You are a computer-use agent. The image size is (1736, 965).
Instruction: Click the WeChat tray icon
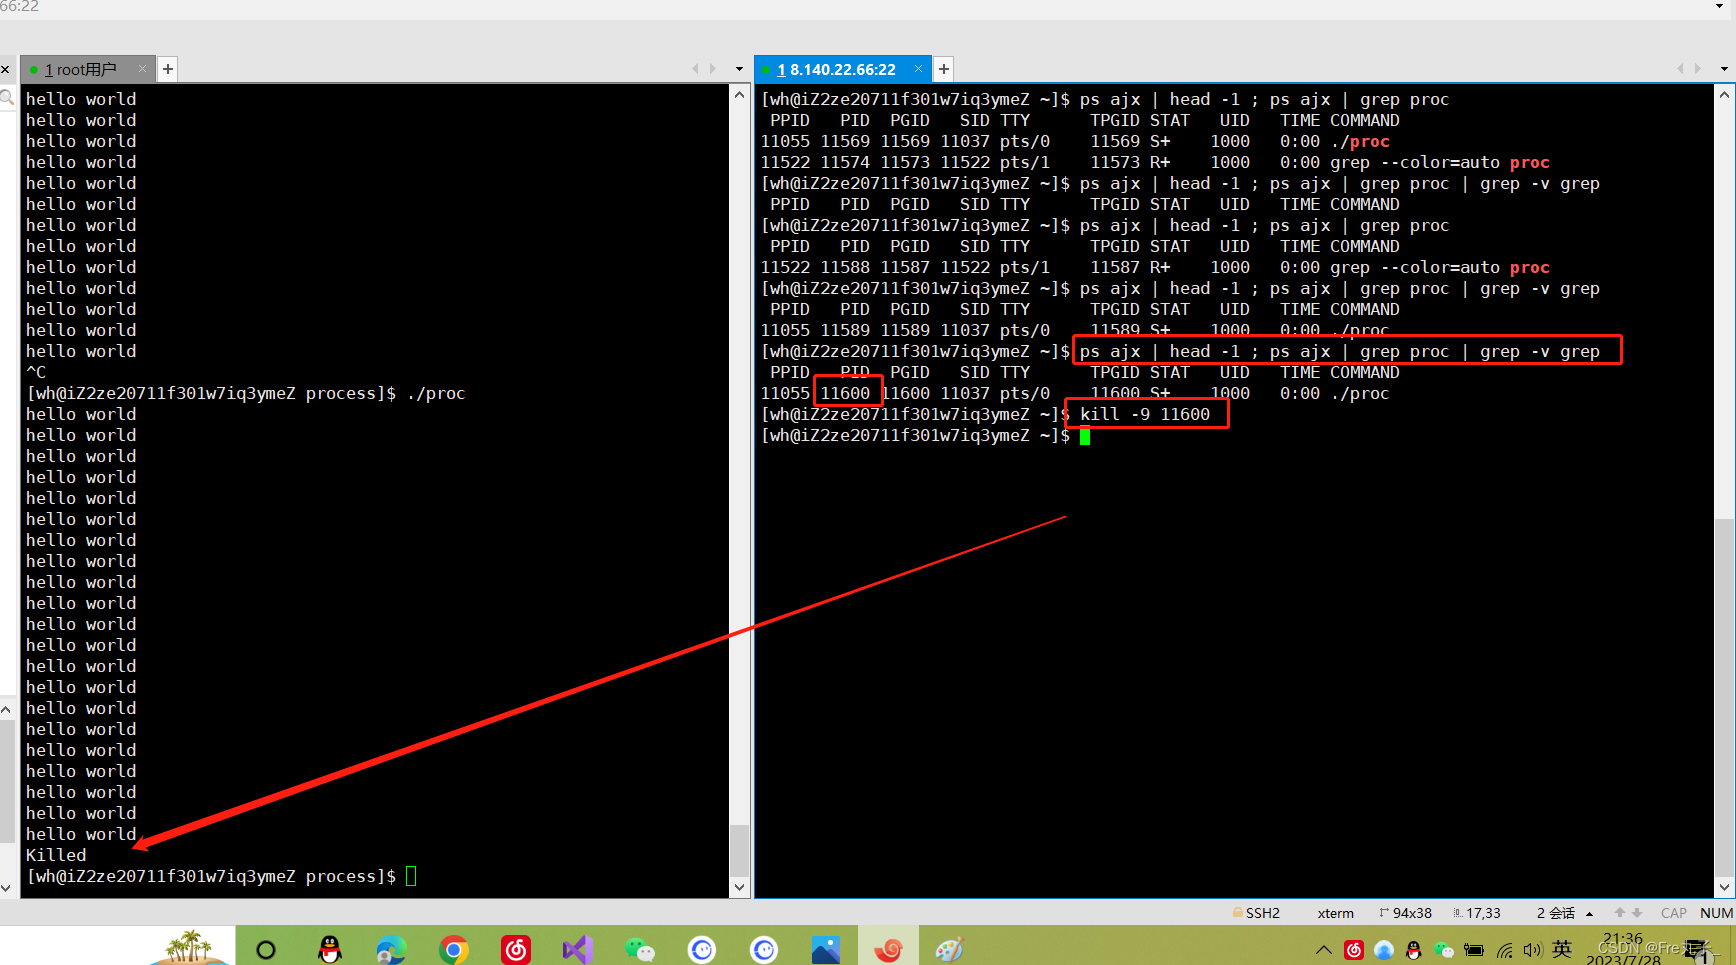[1443, 950]
